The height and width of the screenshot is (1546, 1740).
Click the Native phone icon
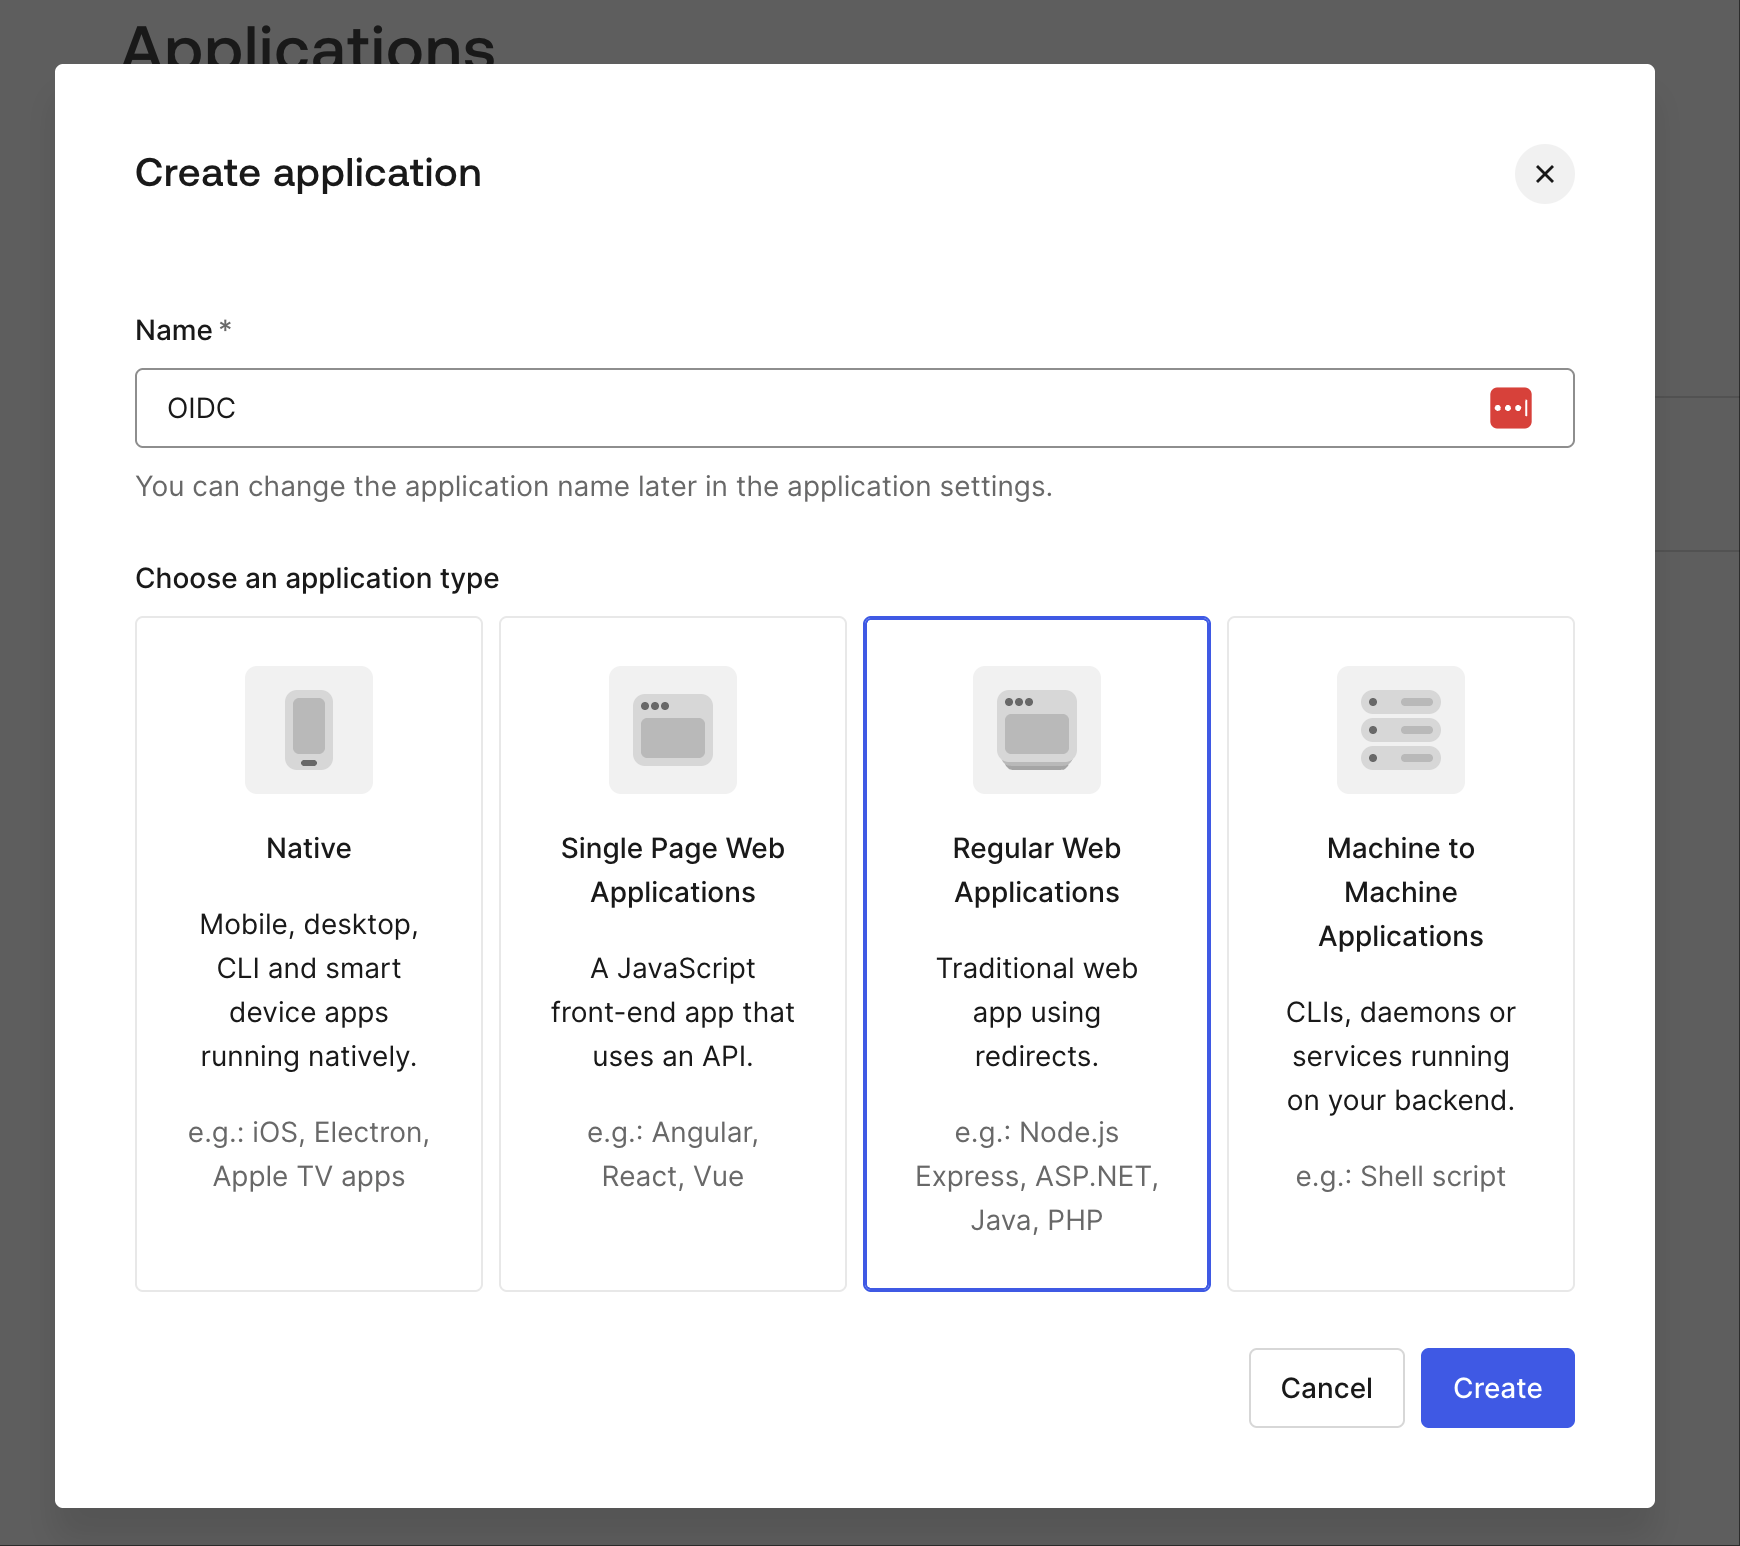pyautogui.click(x=309, y=730)
